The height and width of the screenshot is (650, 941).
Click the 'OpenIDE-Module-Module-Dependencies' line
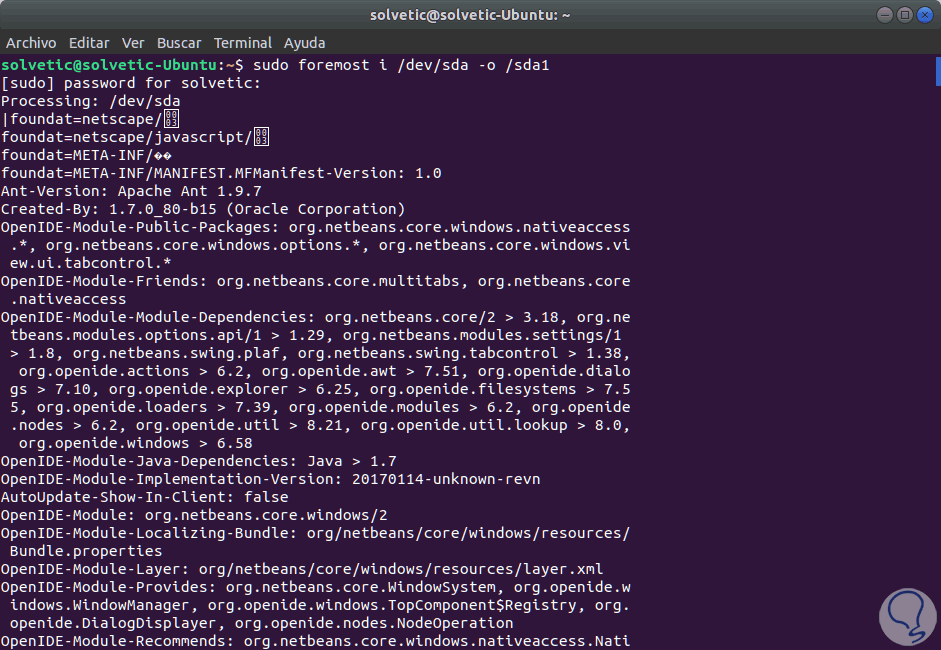[316, 317]
